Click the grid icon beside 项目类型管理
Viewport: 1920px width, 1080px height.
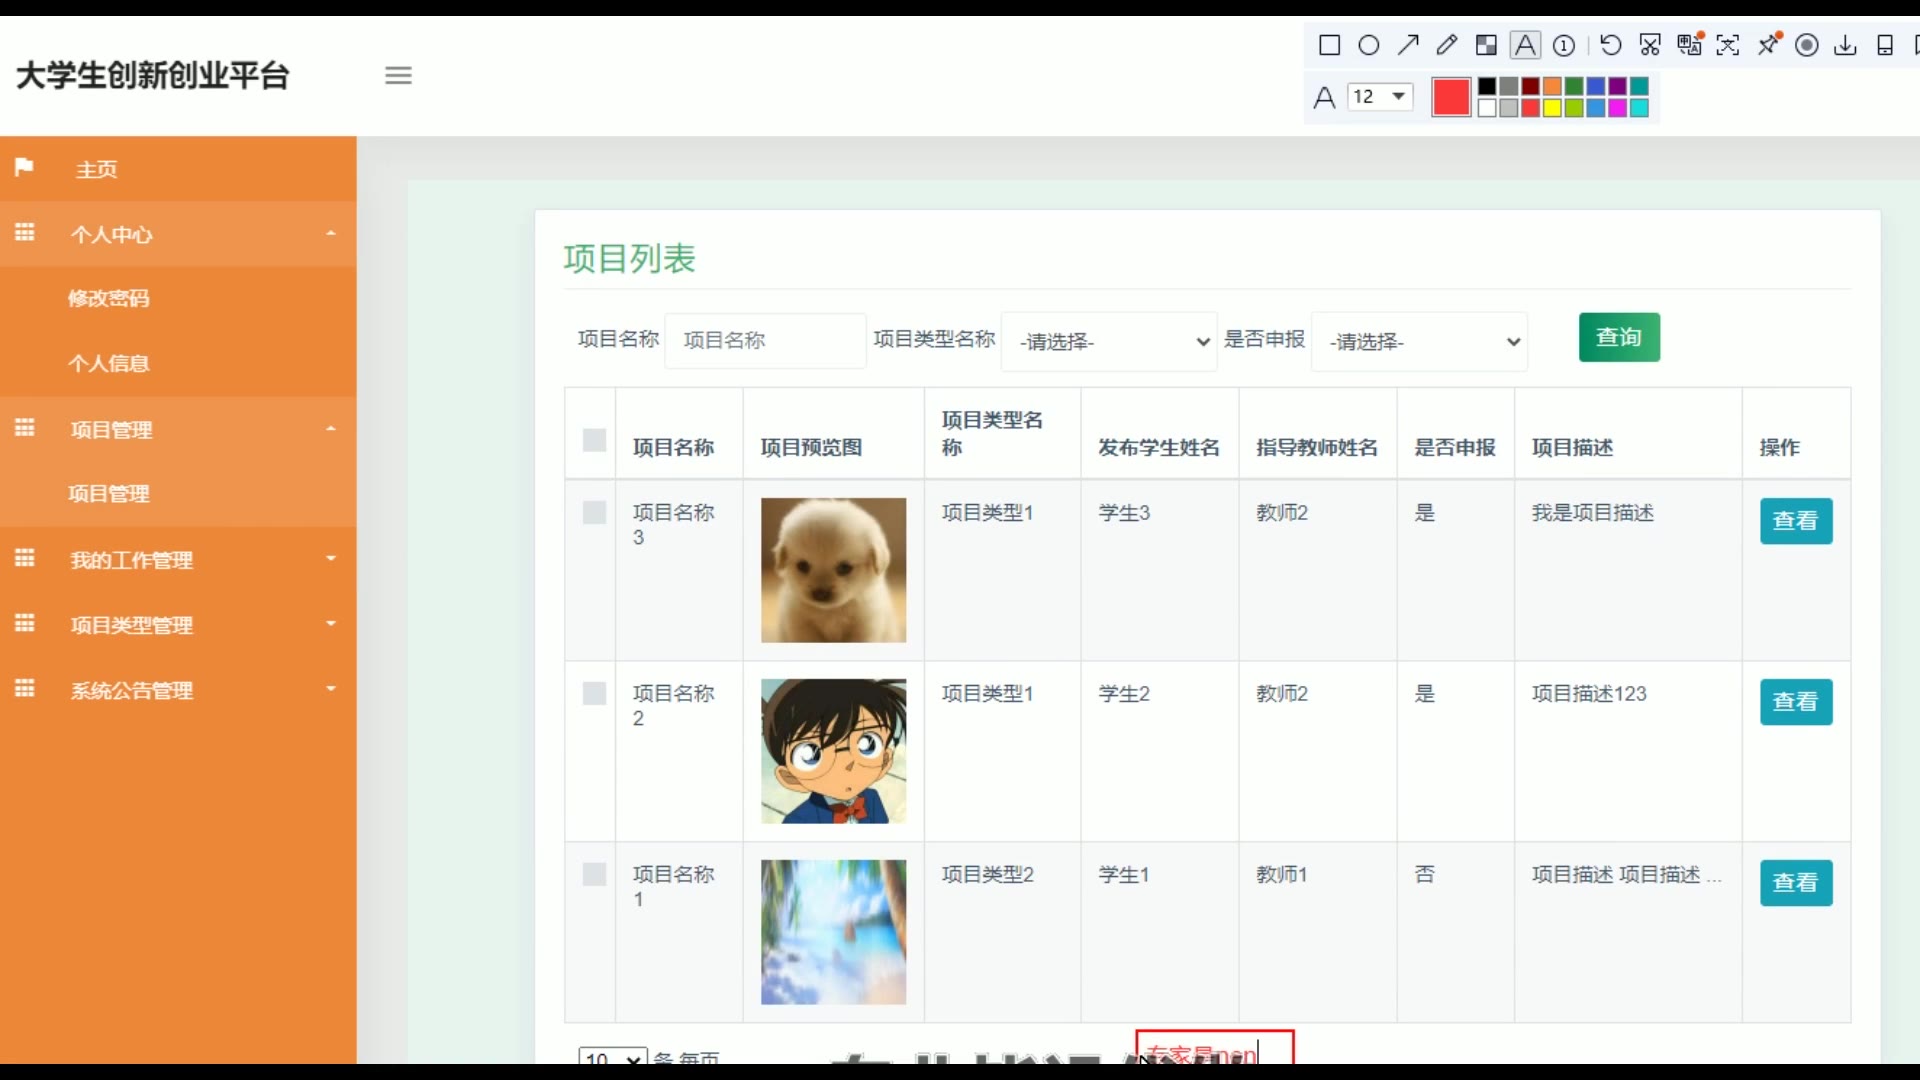coord(24,623)
